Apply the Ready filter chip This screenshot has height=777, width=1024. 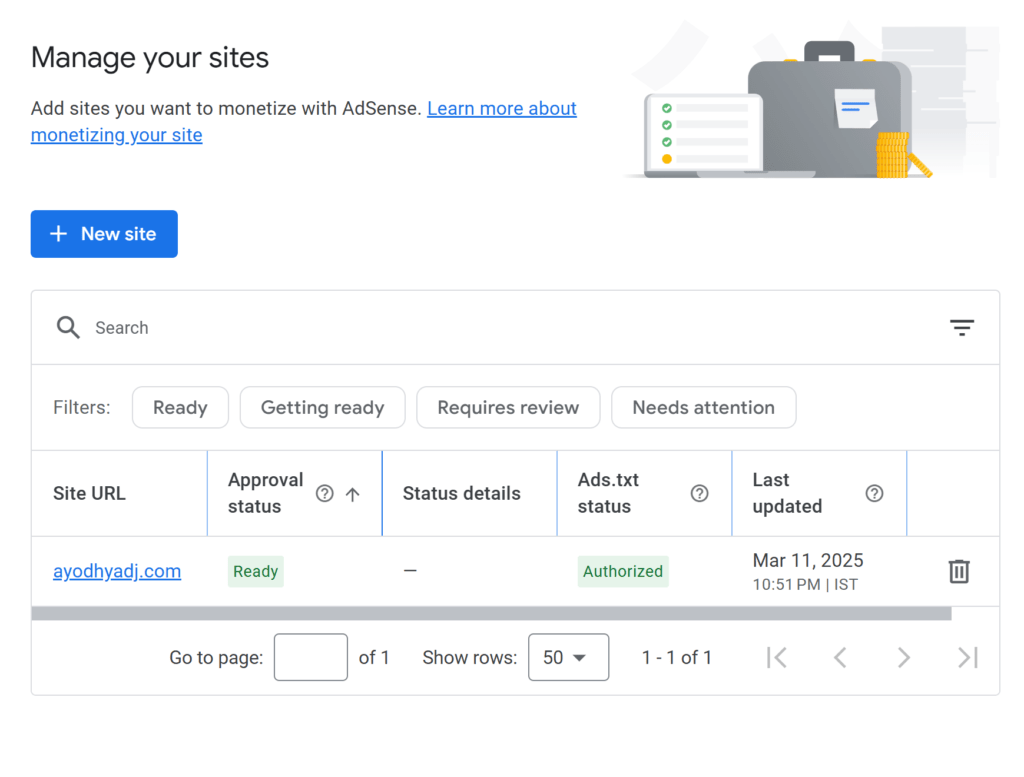click(180, 407)
